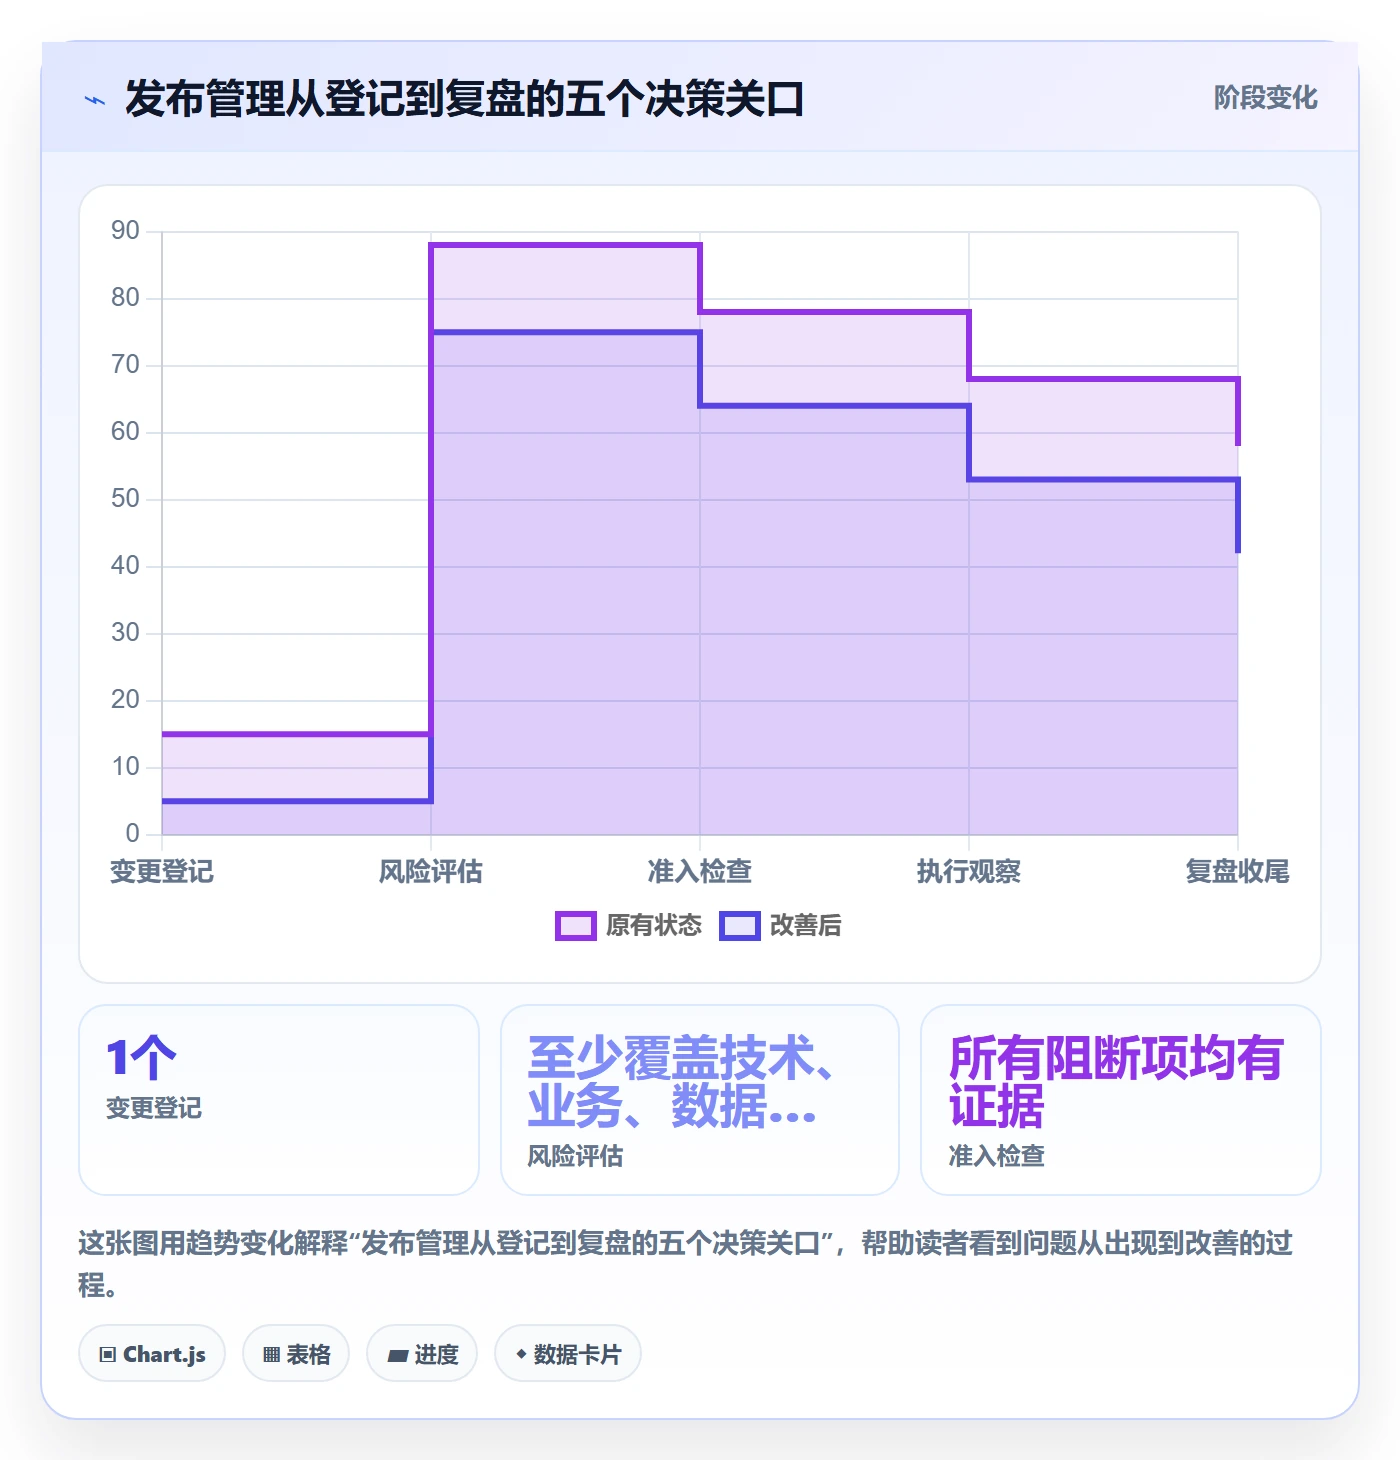The width and height of the screenshot is (1400, 1460).
Task: Click the y-axis value 0
Action: pyautogui.click(x=133, y=834)
